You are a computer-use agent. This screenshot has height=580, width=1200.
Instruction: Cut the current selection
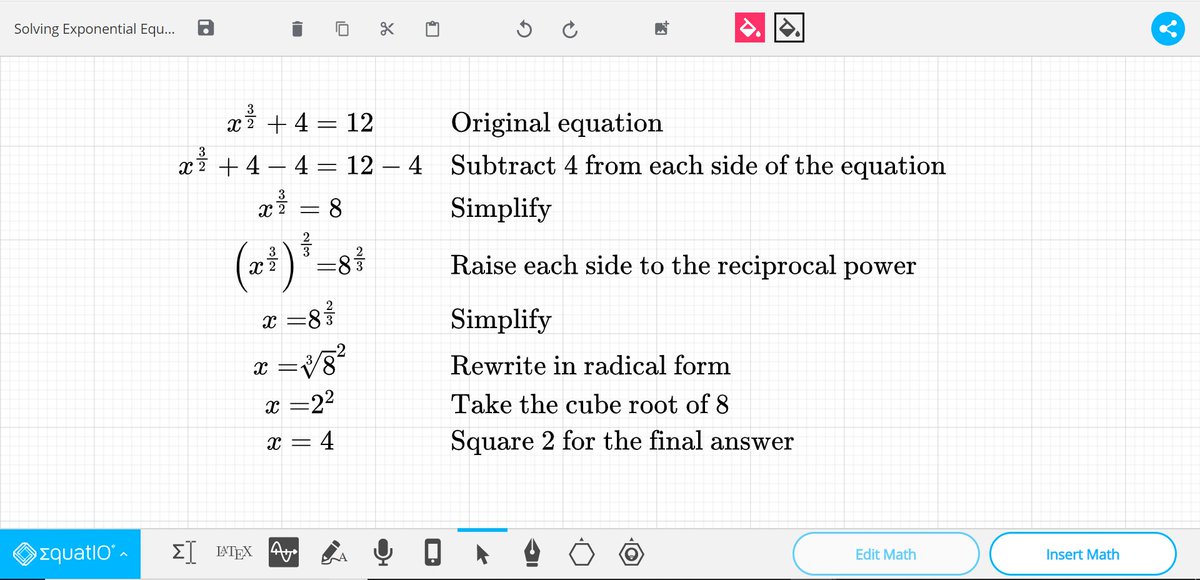click(388, 29)
